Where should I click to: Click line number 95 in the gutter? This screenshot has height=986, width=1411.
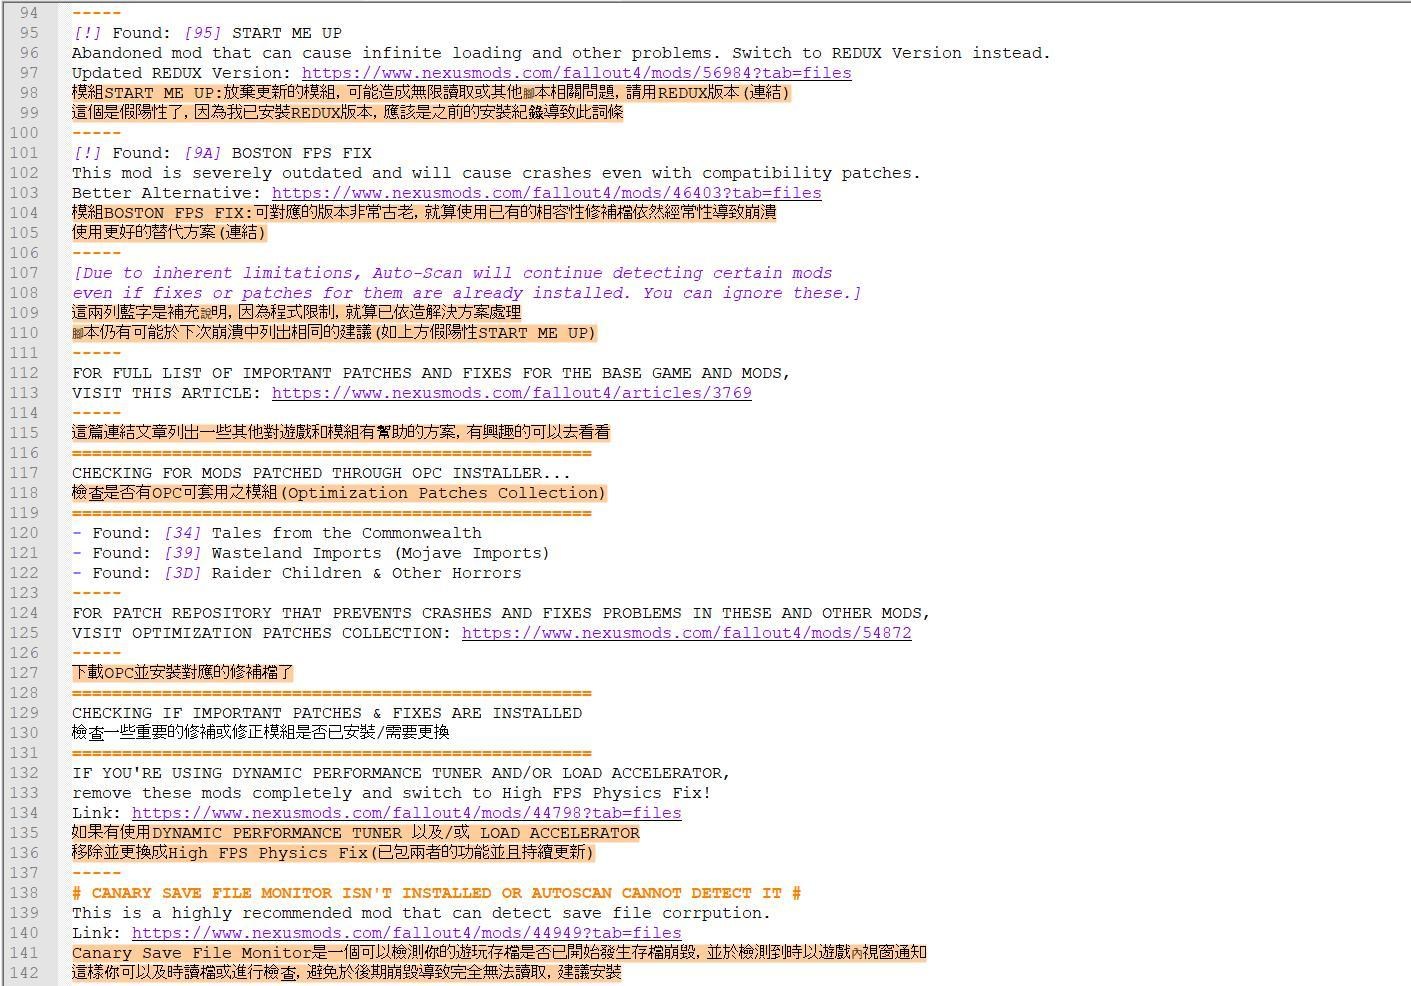coord(29,33)
